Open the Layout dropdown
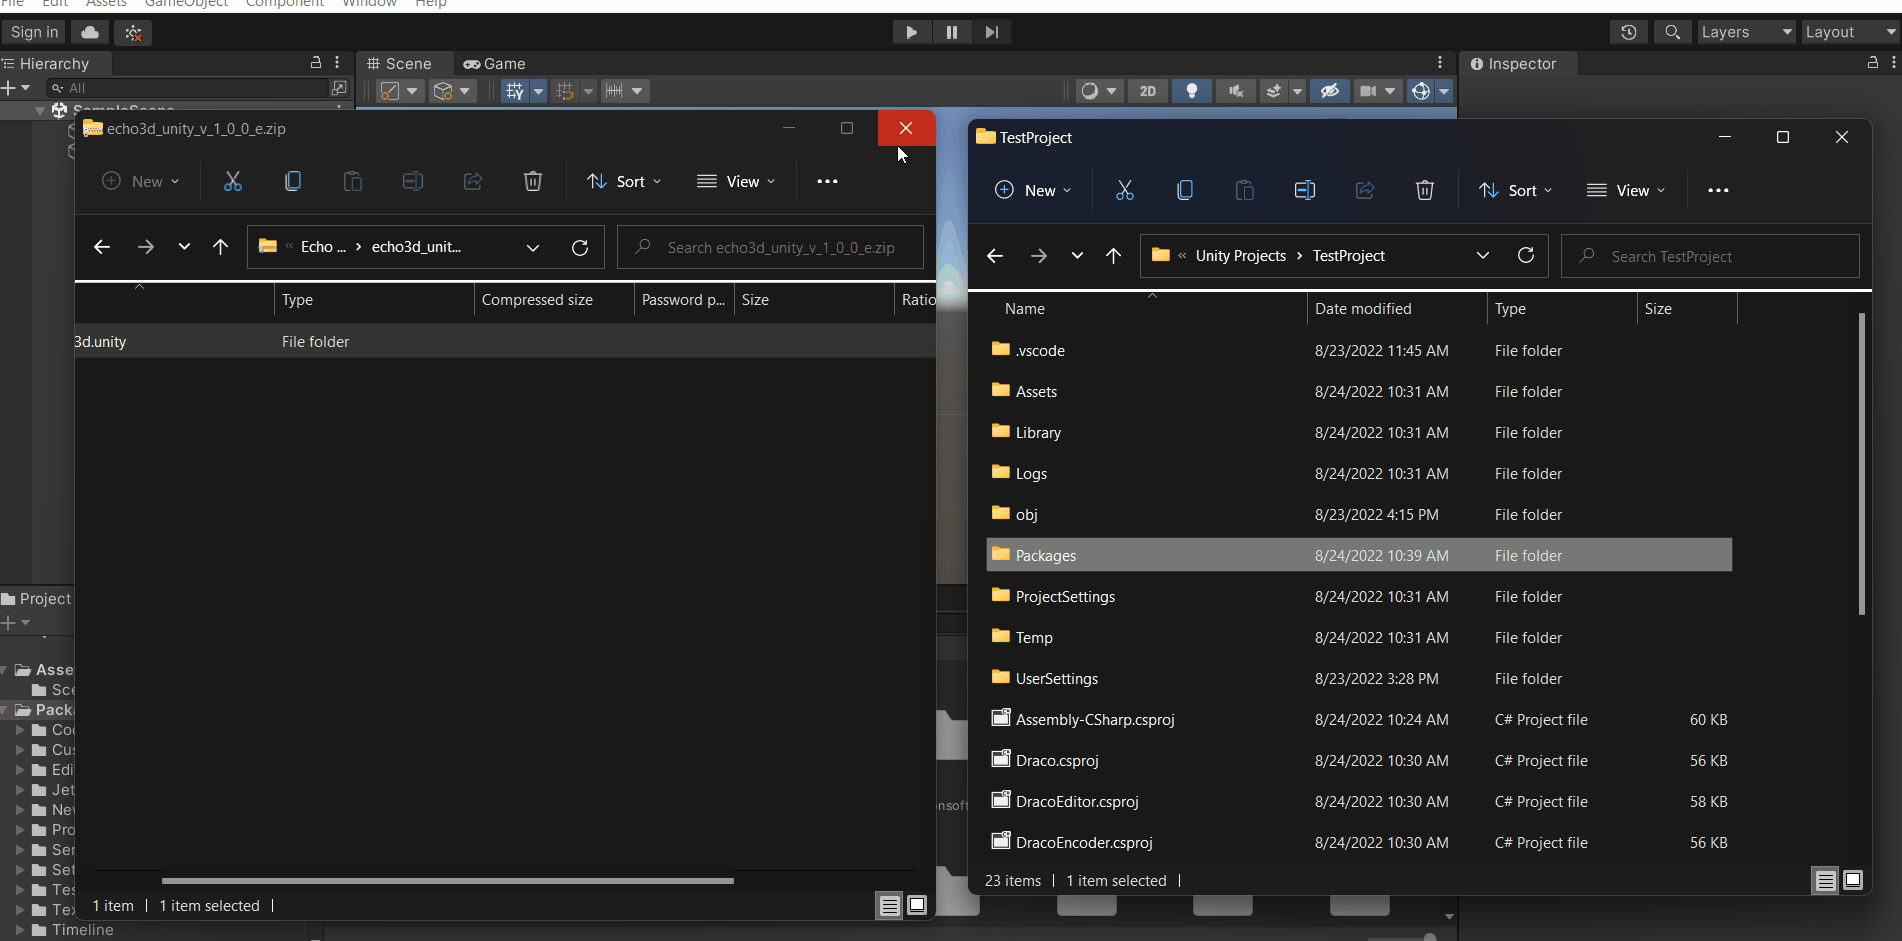Viewport: 1902px width, 941px height. [1846, 31]
